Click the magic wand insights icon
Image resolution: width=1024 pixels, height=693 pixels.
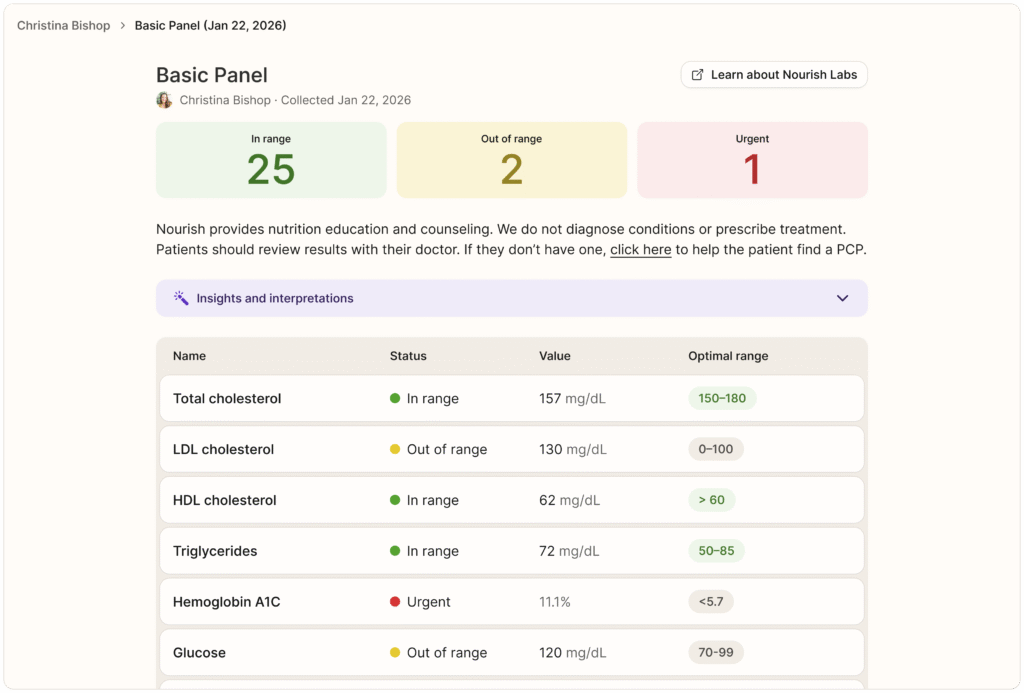[x=181, y=298]
